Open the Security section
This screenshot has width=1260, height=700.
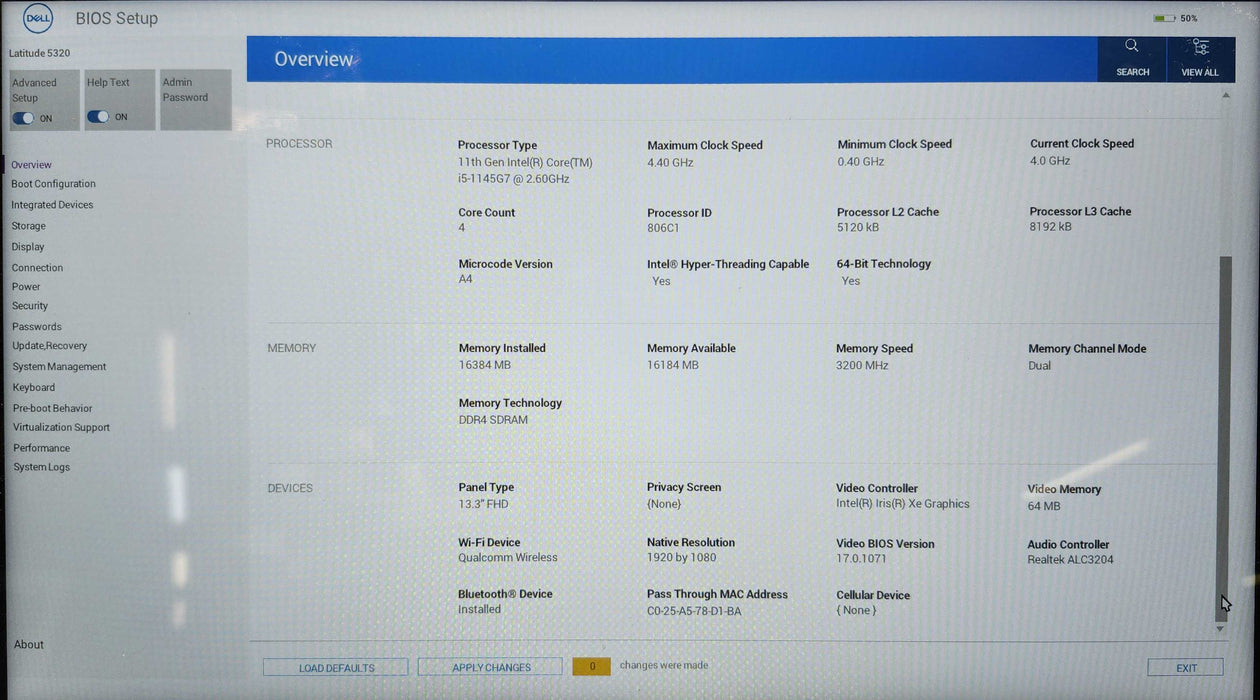coord(30,306)
